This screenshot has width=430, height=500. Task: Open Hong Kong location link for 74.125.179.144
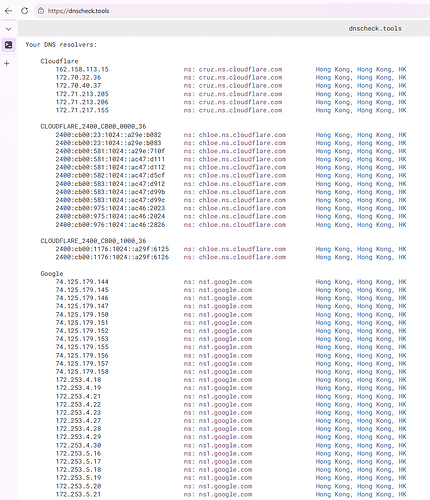coord(361,282)
